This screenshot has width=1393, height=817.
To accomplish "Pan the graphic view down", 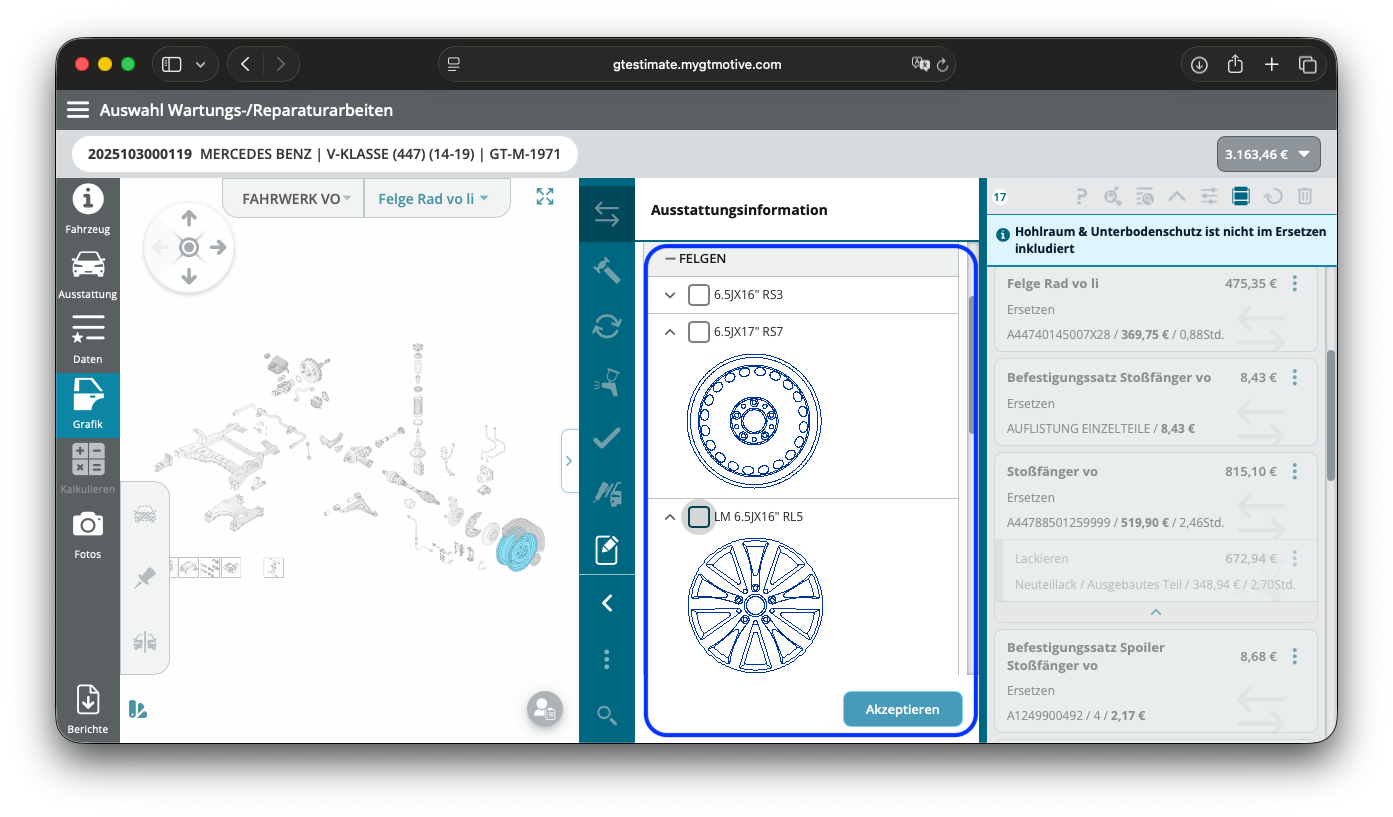I will pos(189,276).
